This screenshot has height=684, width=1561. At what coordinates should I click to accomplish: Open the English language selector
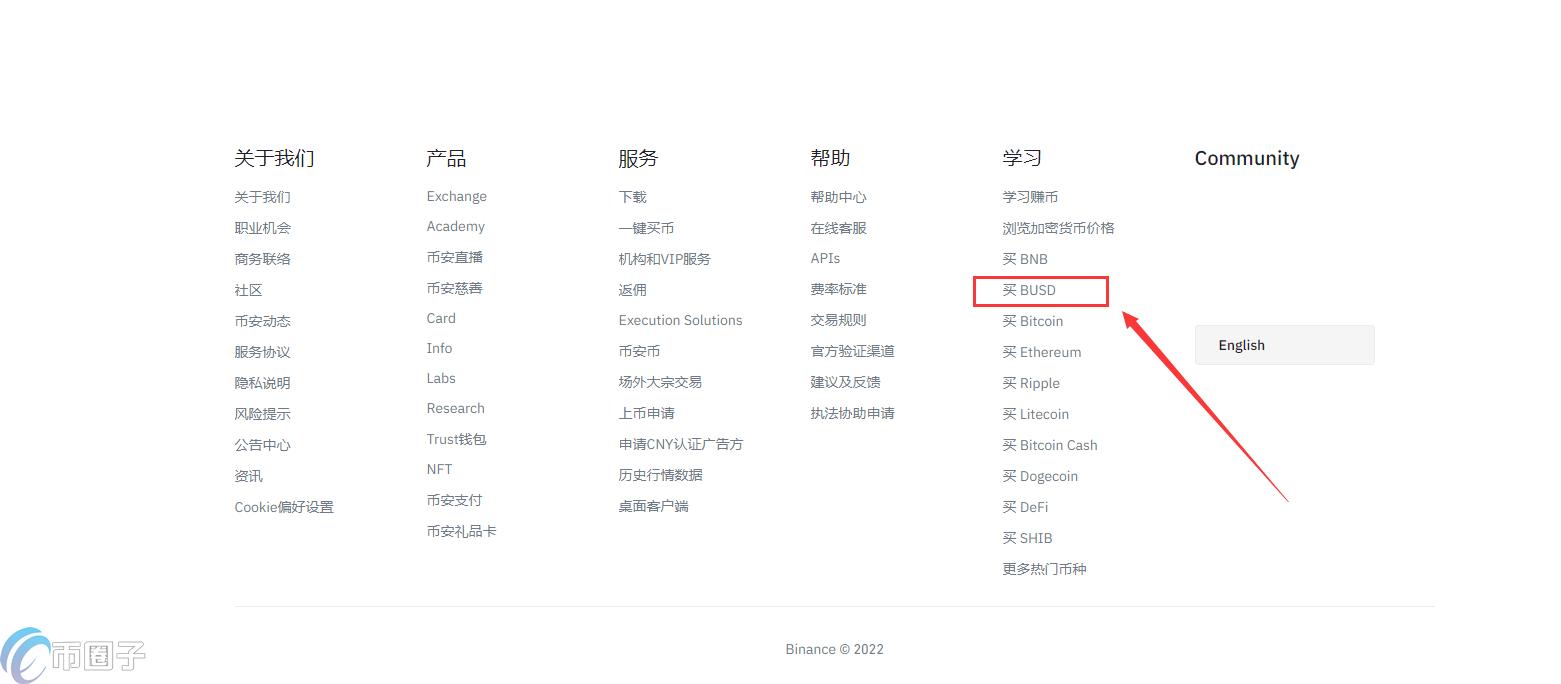coord(1284,344)
